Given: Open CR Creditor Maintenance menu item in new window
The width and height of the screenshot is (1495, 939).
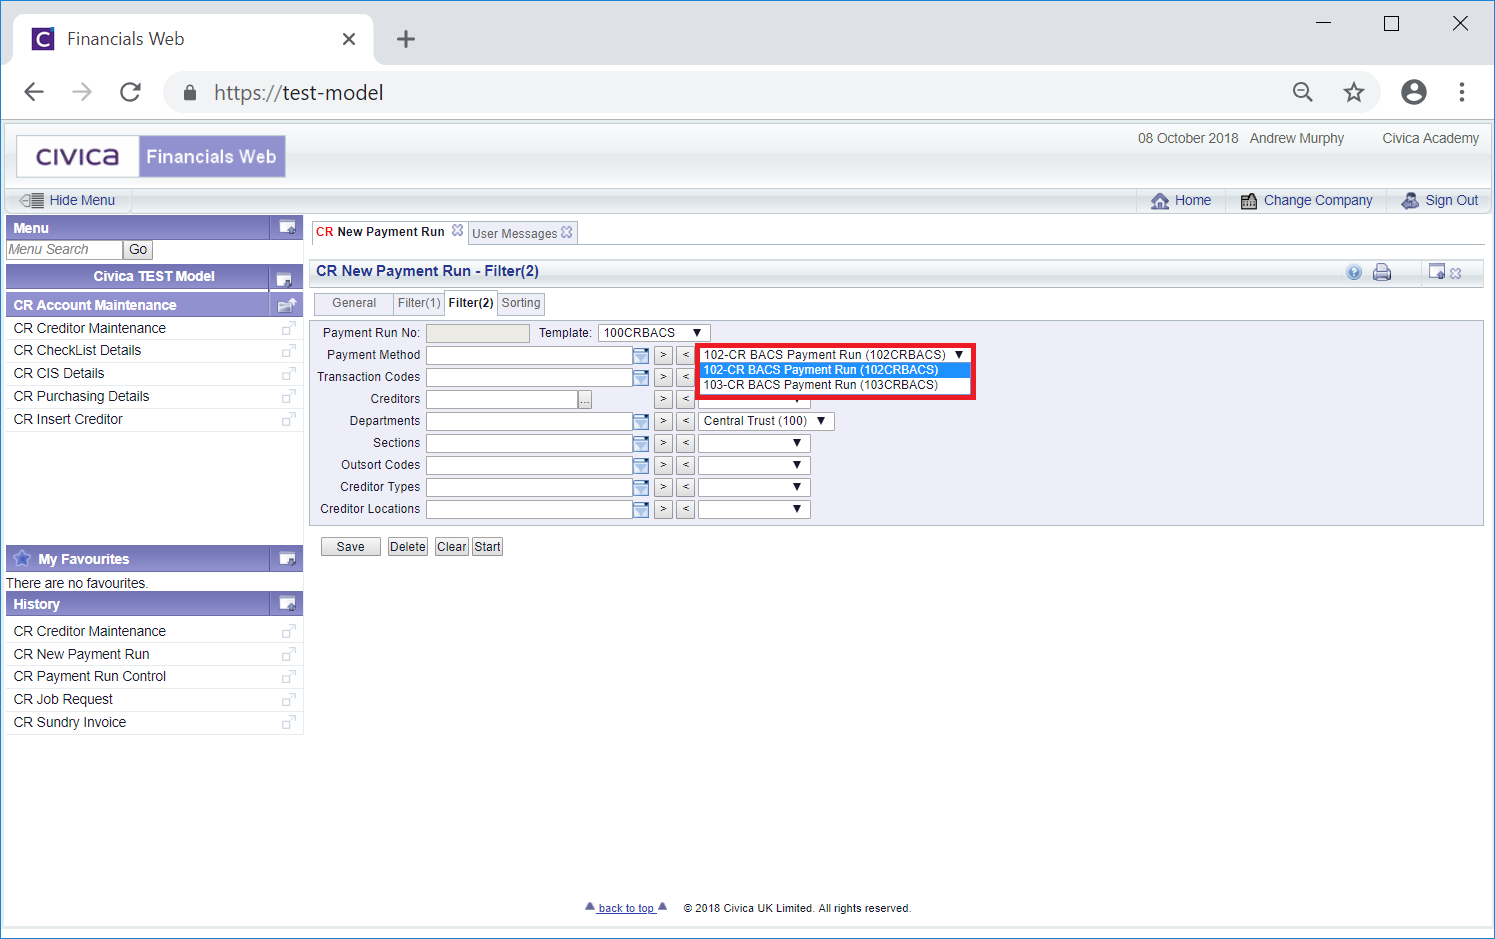Looking at the screenshot, I should (x=288, y=328).
